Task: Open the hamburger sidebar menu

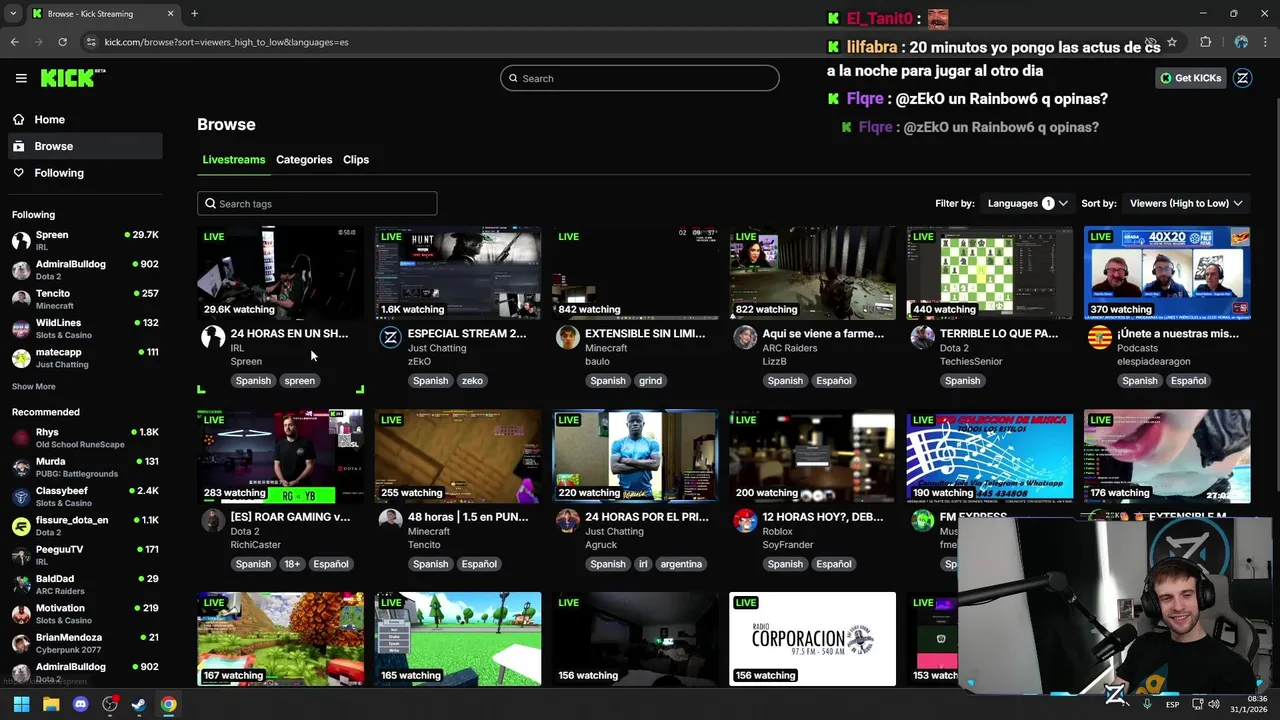Action: tap(21, 78)
